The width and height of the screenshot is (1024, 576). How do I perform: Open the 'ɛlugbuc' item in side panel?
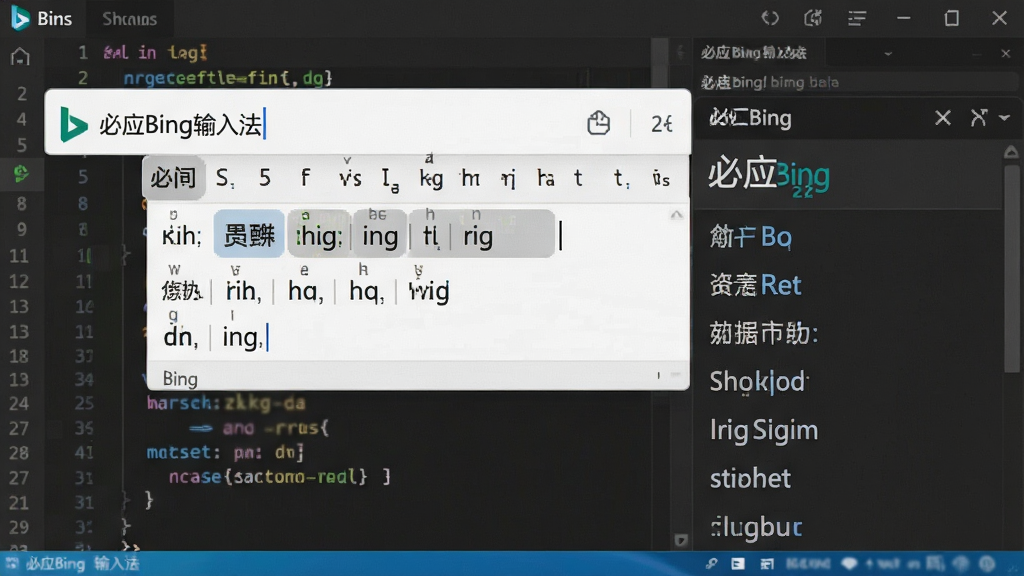756,526
